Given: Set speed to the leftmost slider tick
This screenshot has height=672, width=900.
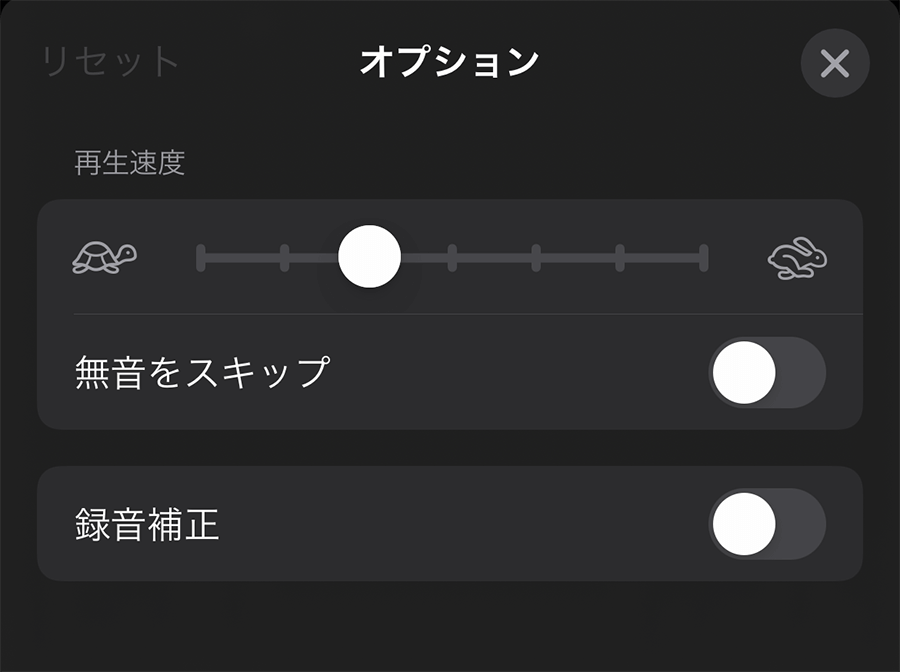Looking at the screenshot, I should pos(201,257).
